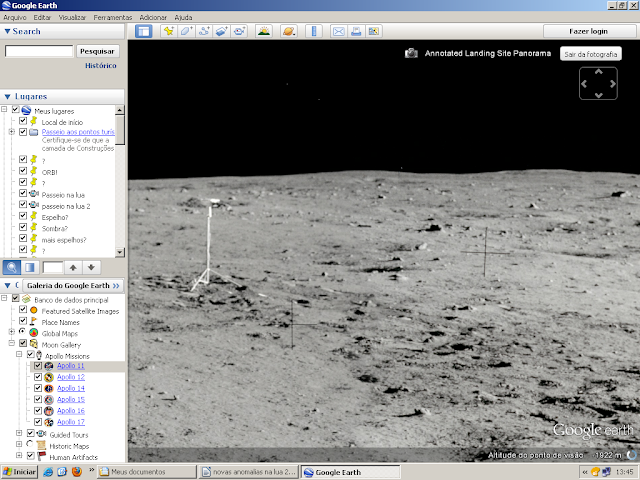Click the Email toolbar icon

339,31
